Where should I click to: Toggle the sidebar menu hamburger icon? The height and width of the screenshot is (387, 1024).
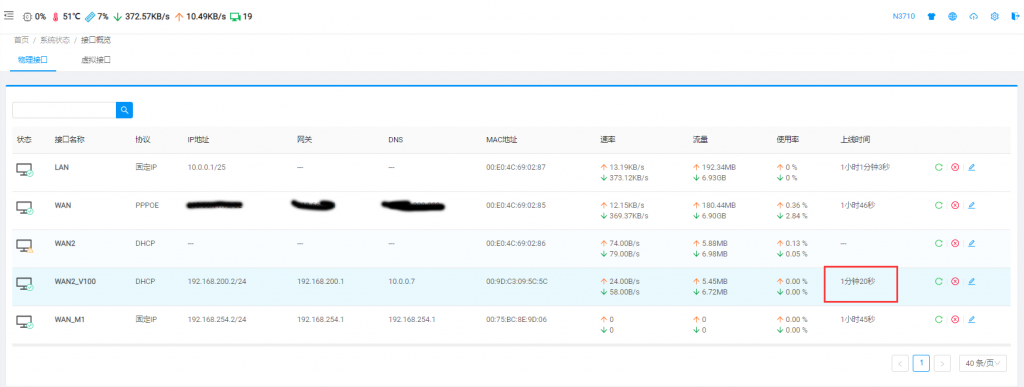click(x=9, y=16)
